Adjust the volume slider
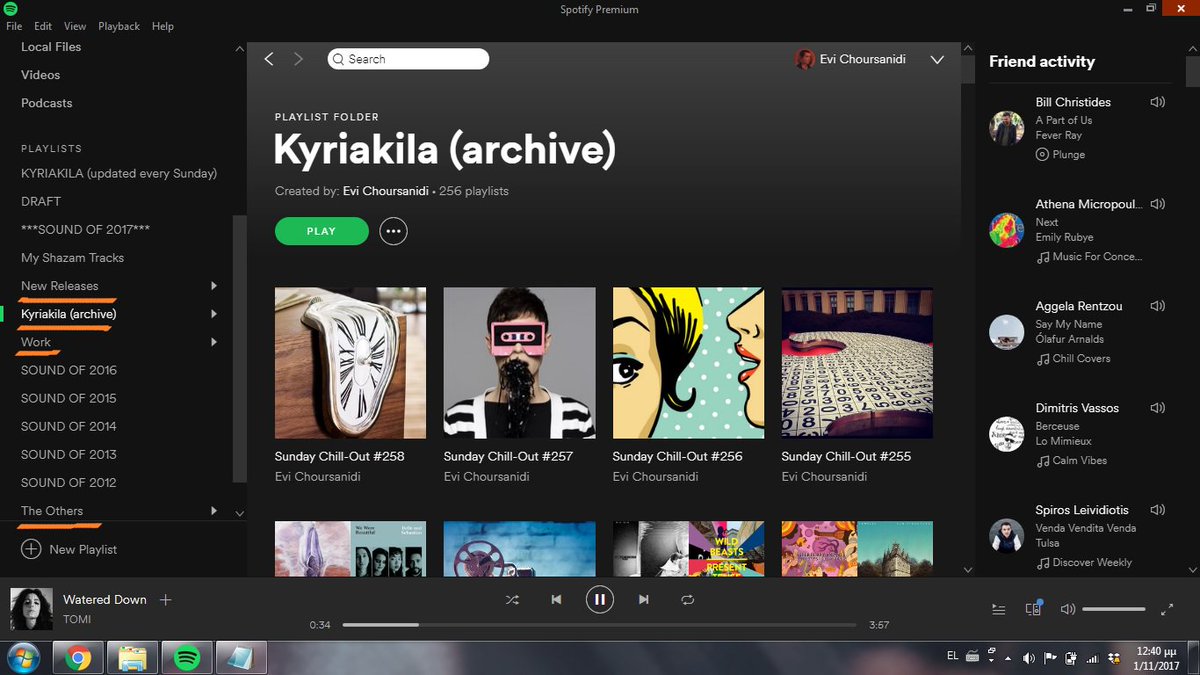Screen dimensions: 1200x675 pos(1114,609)
